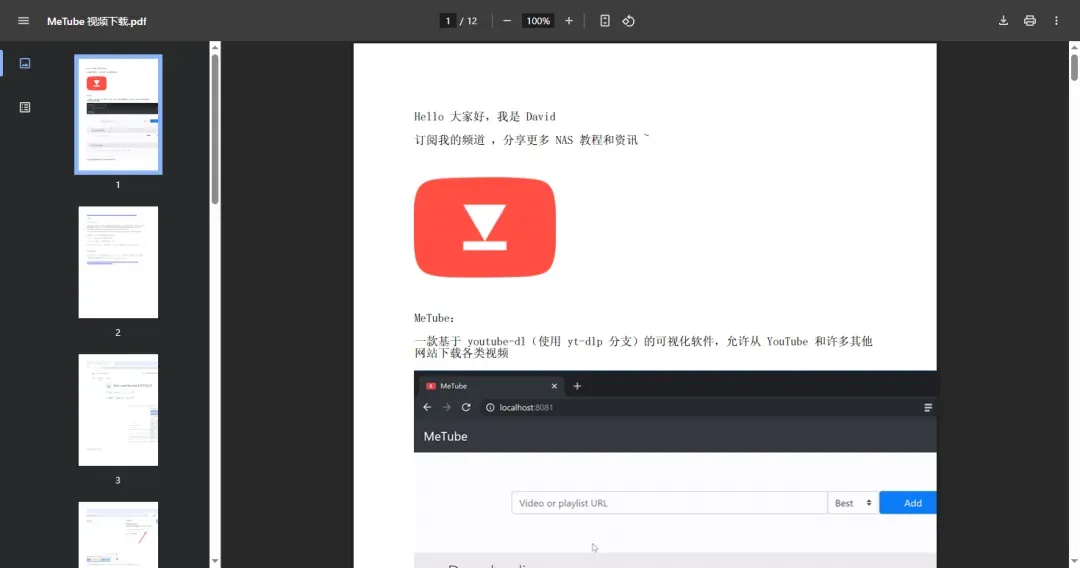Click the browser menu icon at the right
This screenshot has width=1080, height=568.
tap(928, 408)
